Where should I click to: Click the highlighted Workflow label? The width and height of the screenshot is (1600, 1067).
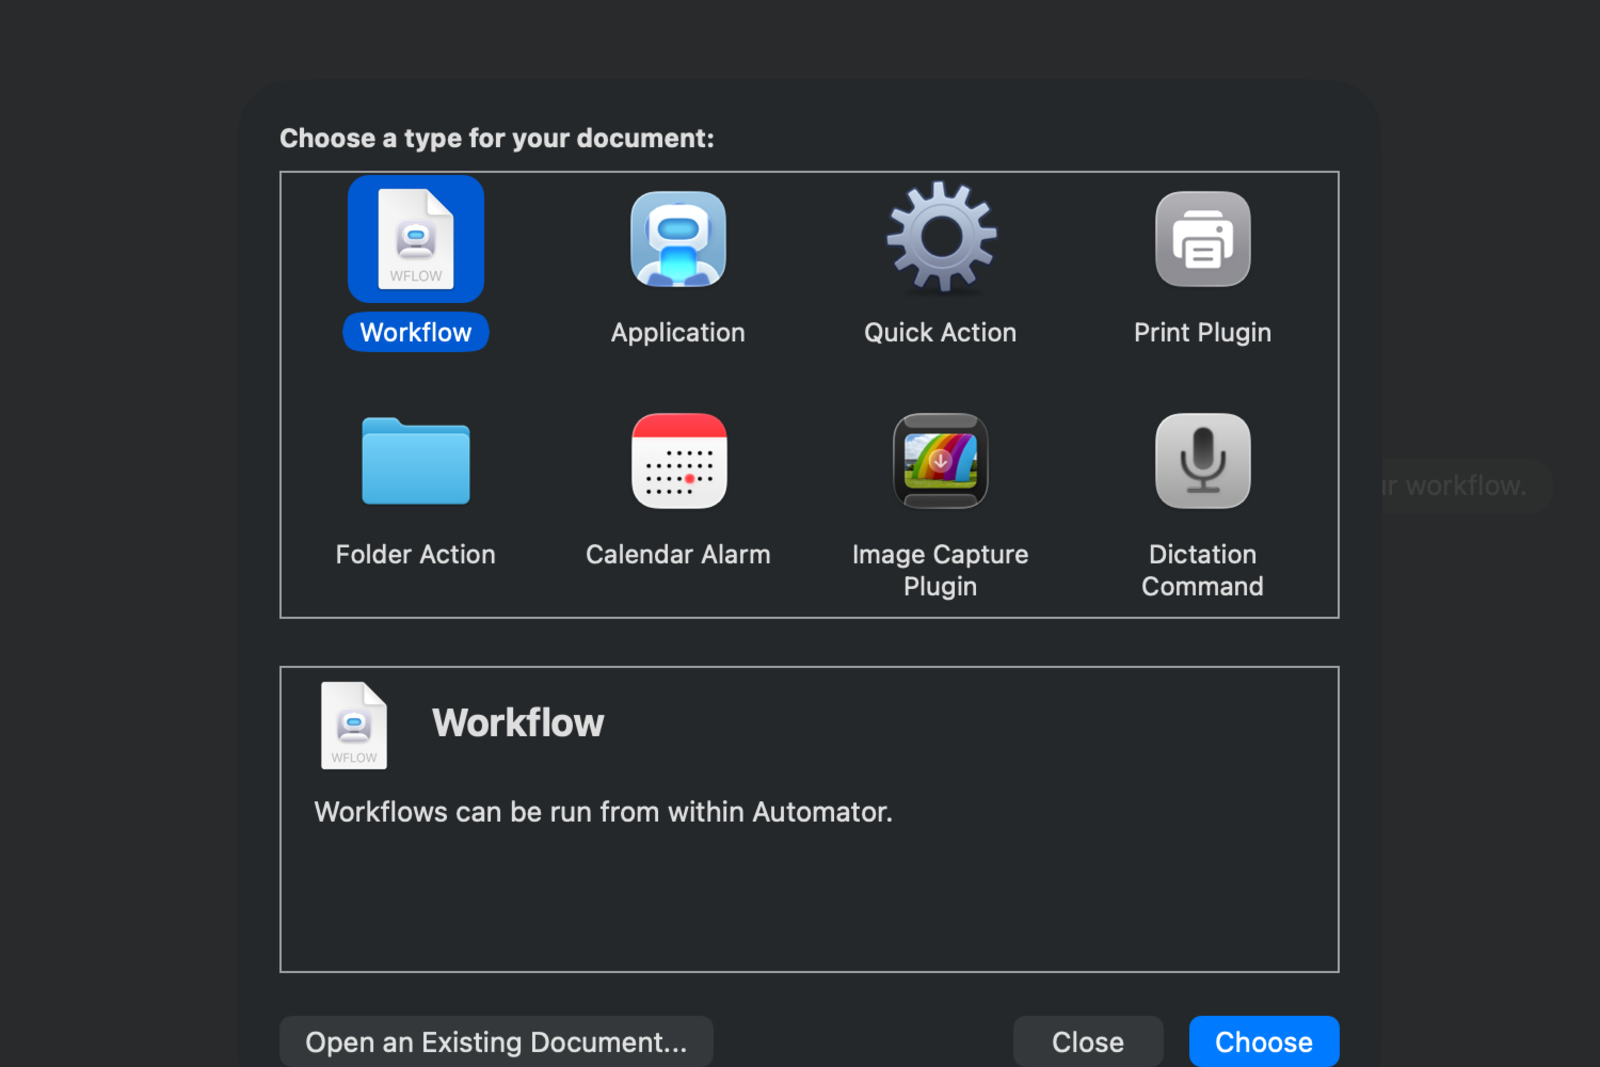pyautogui.click(x=416, y=332)
